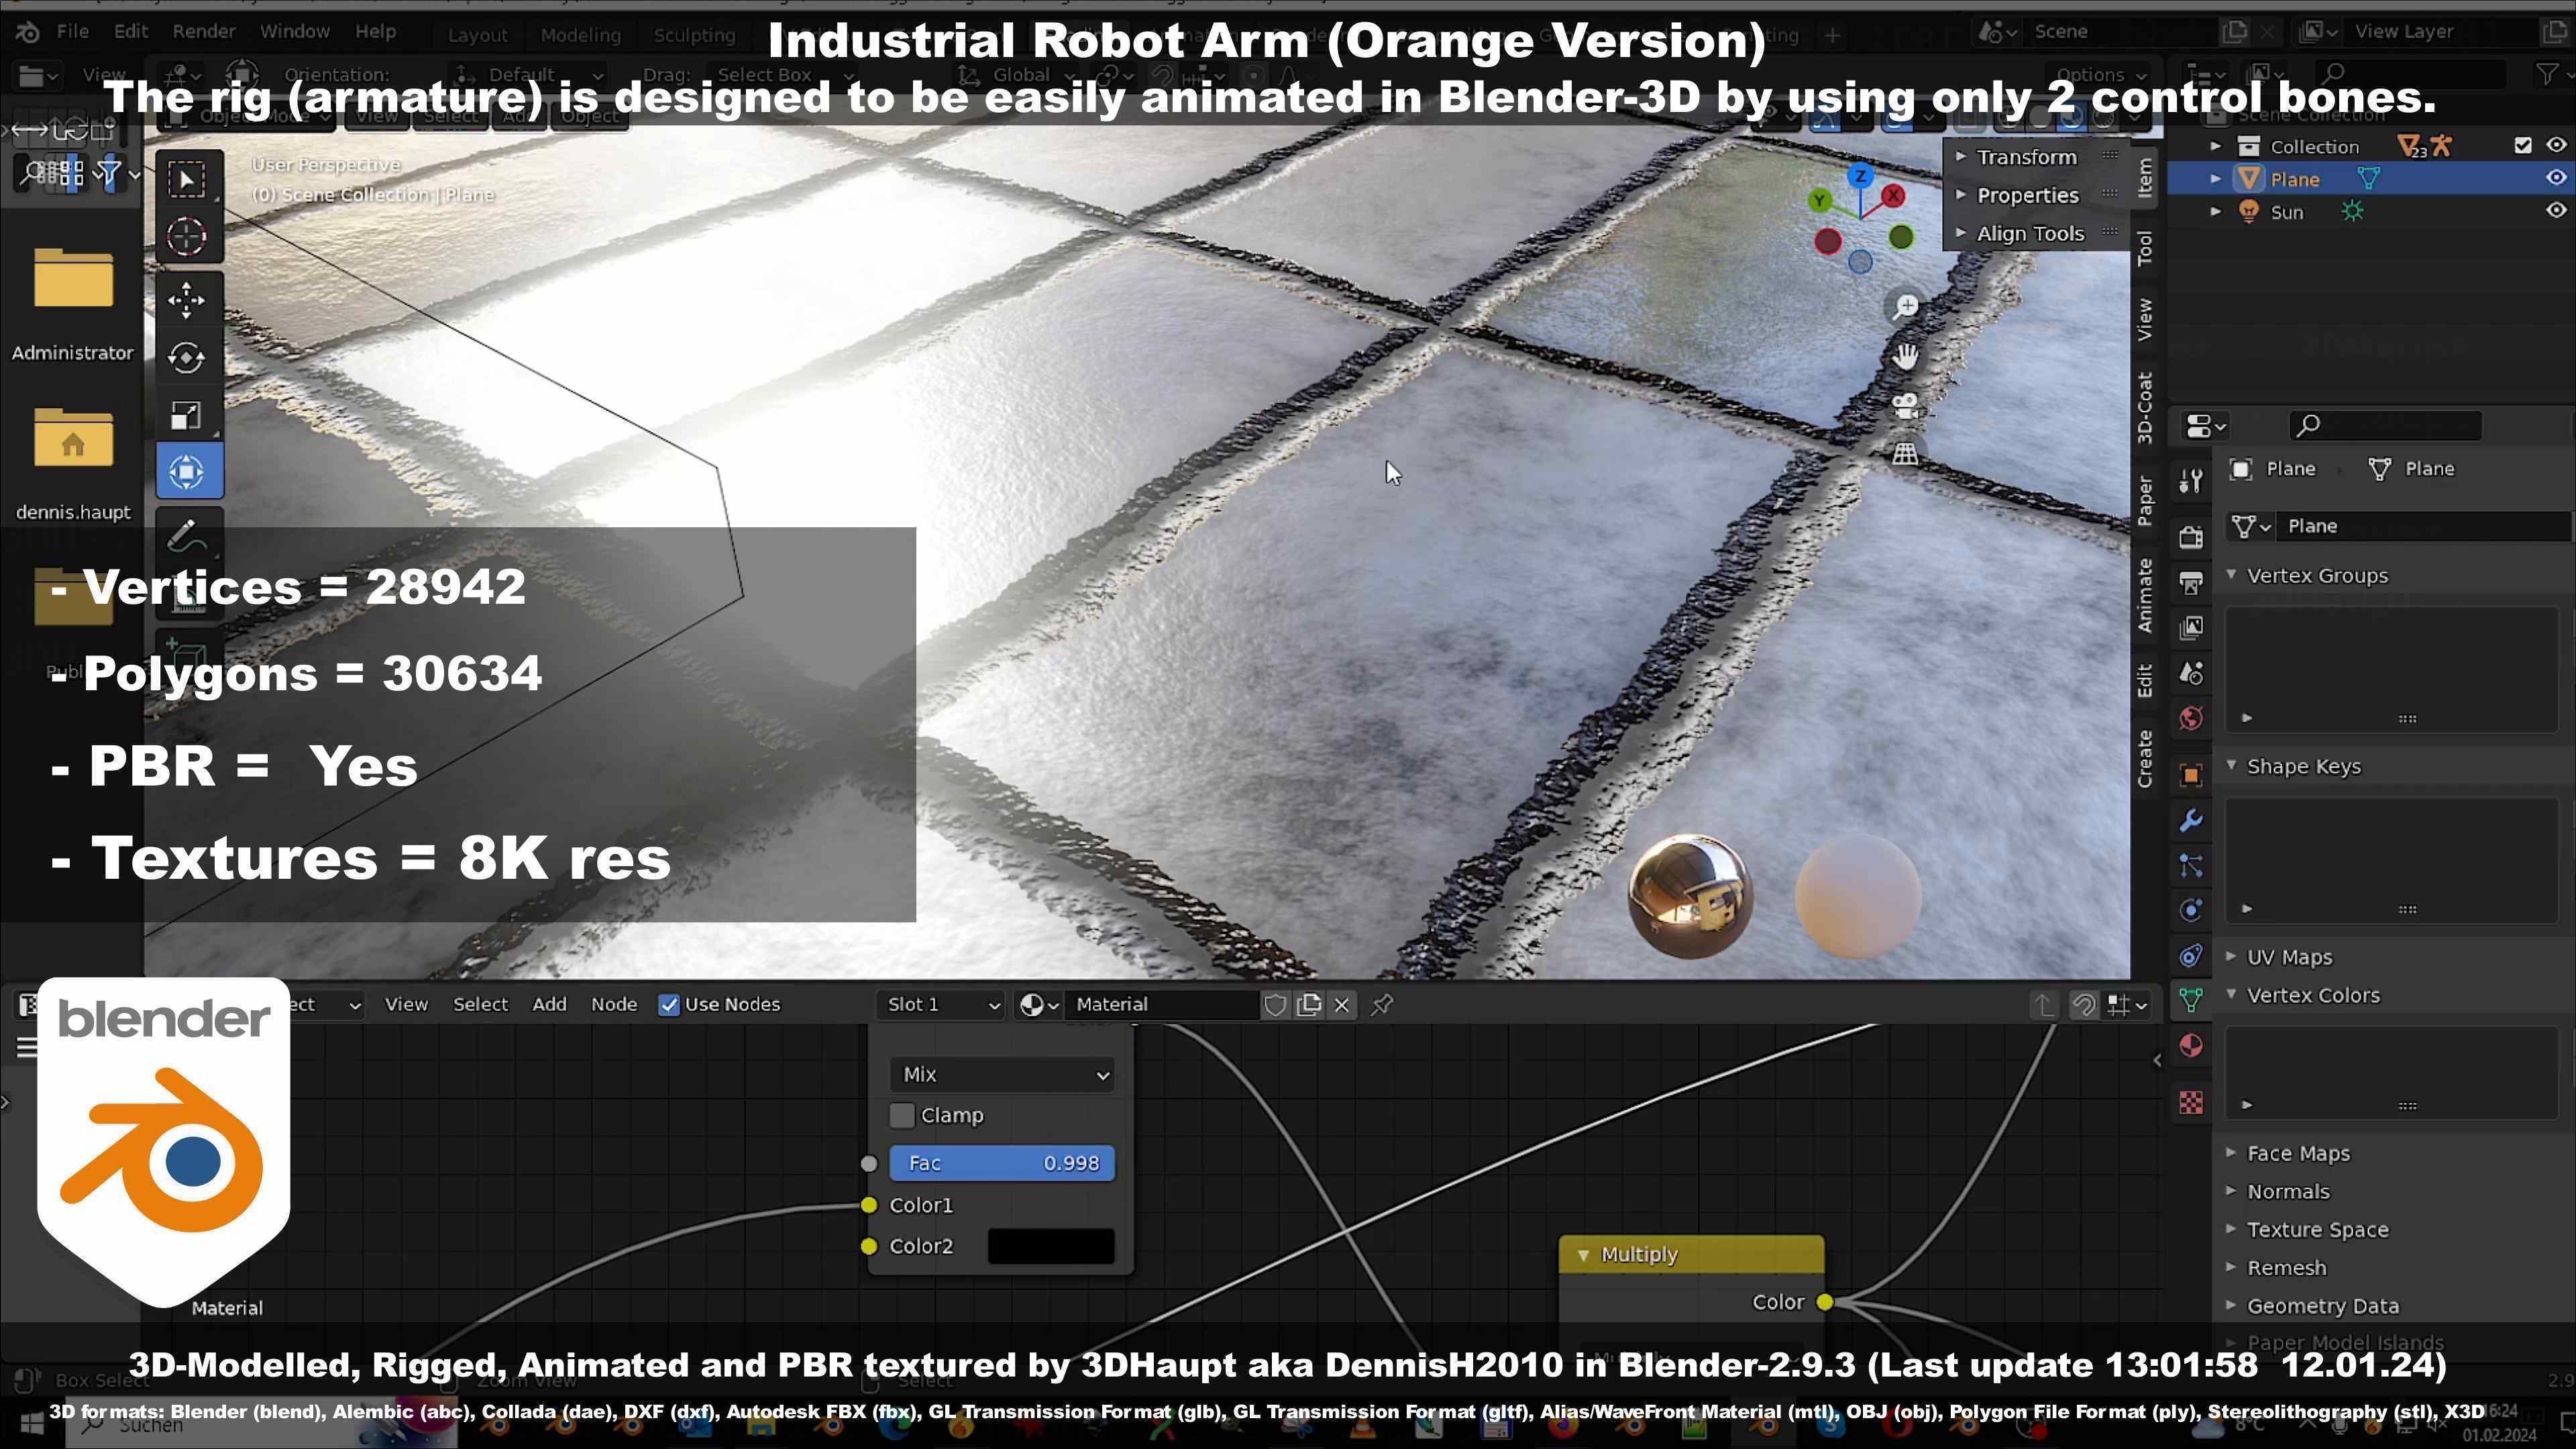The height and width of the screenshot is (1449, 2576).
Task: Open the Windows Start button
Action: (32, 1424)
